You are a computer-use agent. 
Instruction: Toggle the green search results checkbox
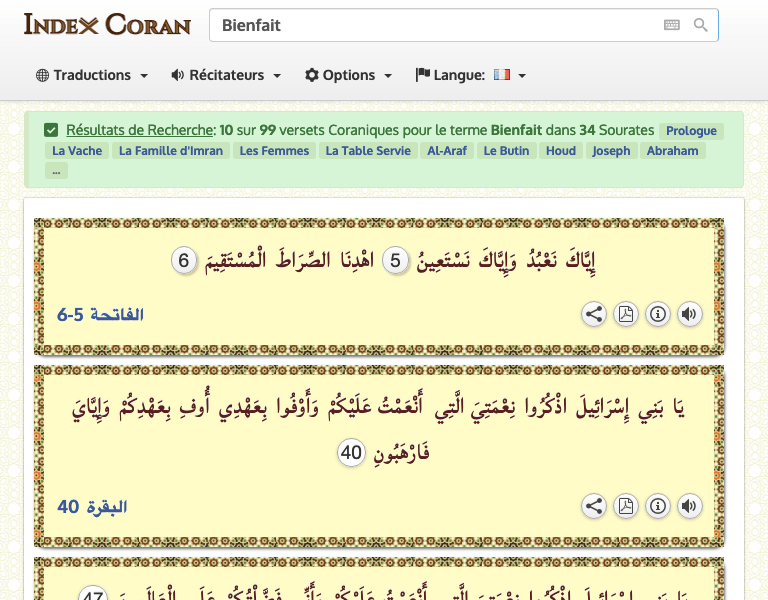(51, 130)
